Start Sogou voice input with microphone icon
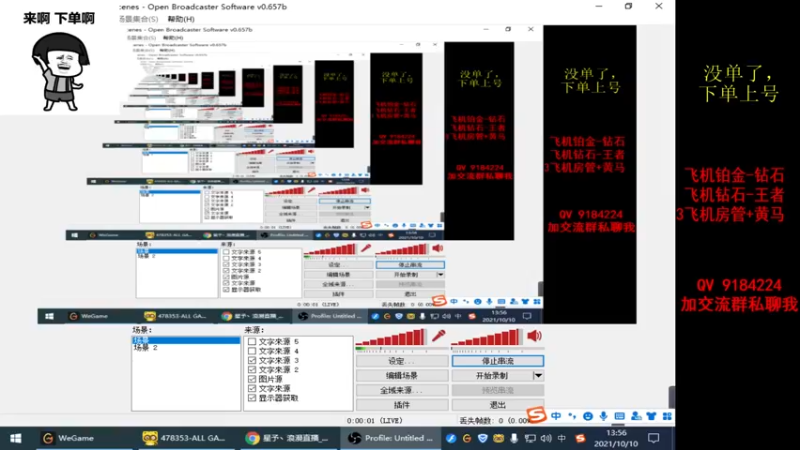 (604, 416)
